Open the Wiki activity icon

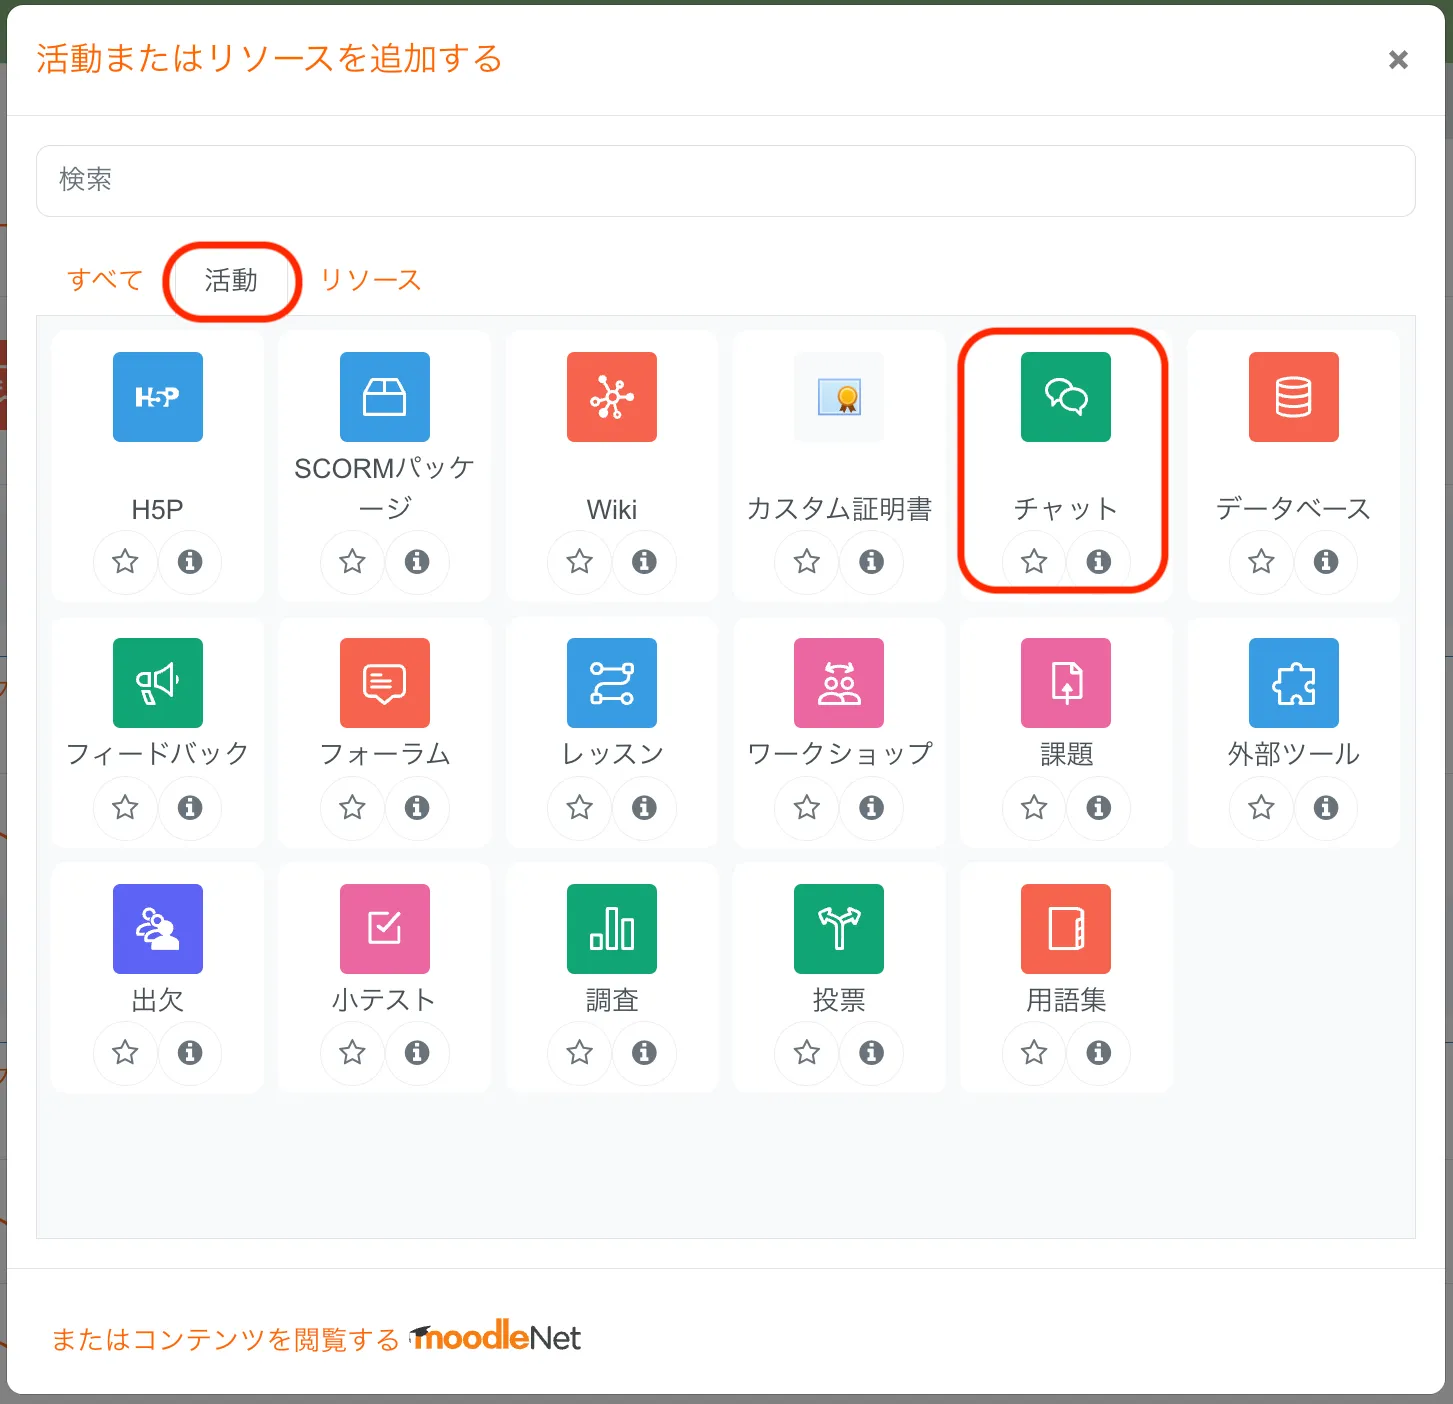pos(612,397)
